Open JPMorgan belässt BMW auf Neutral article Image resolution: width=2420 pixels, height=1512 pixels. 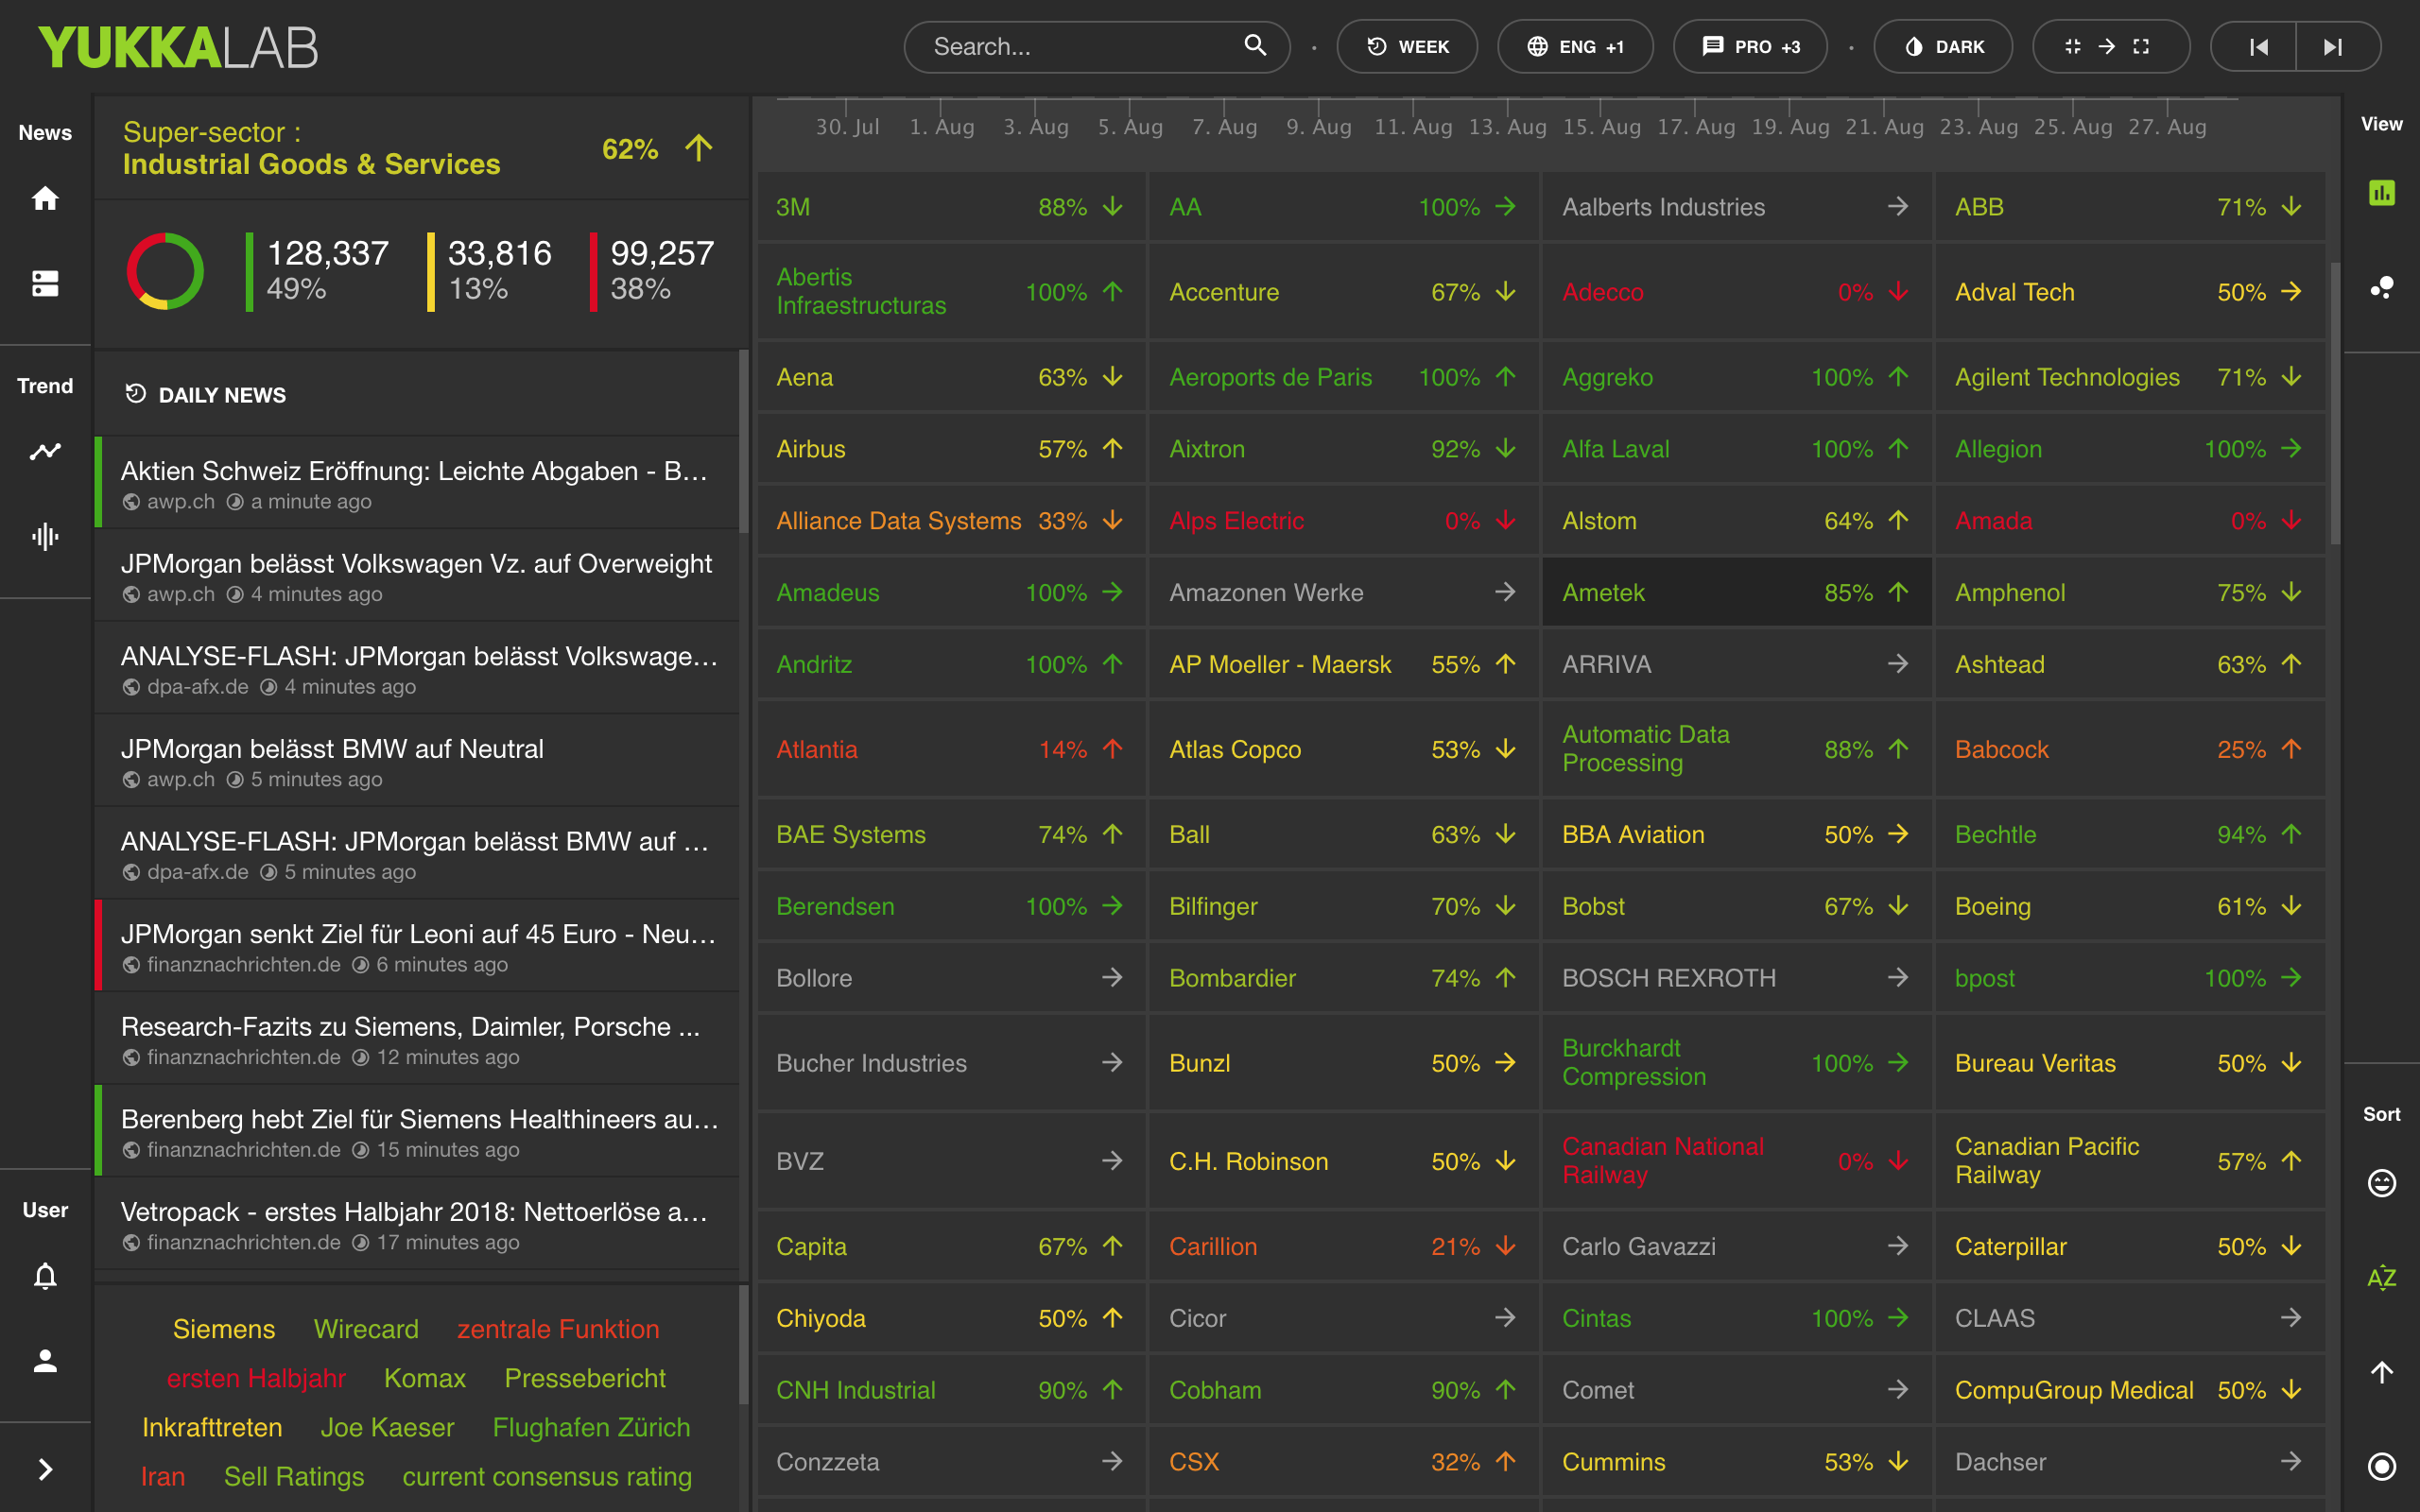pyautogui.click(x=417, y=761)
